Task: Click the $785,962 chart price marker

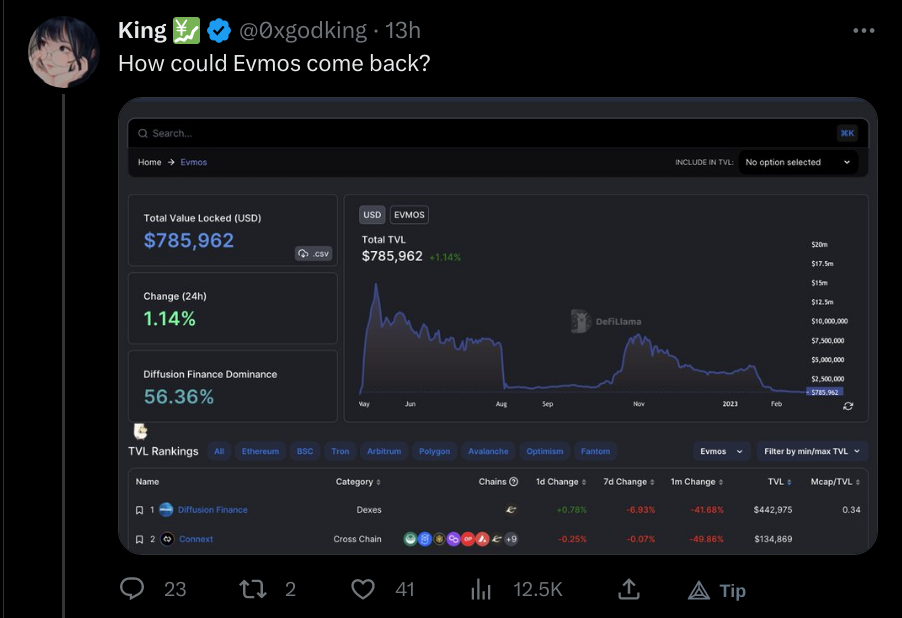Action: pyautogui.click(x=825, y=392)
